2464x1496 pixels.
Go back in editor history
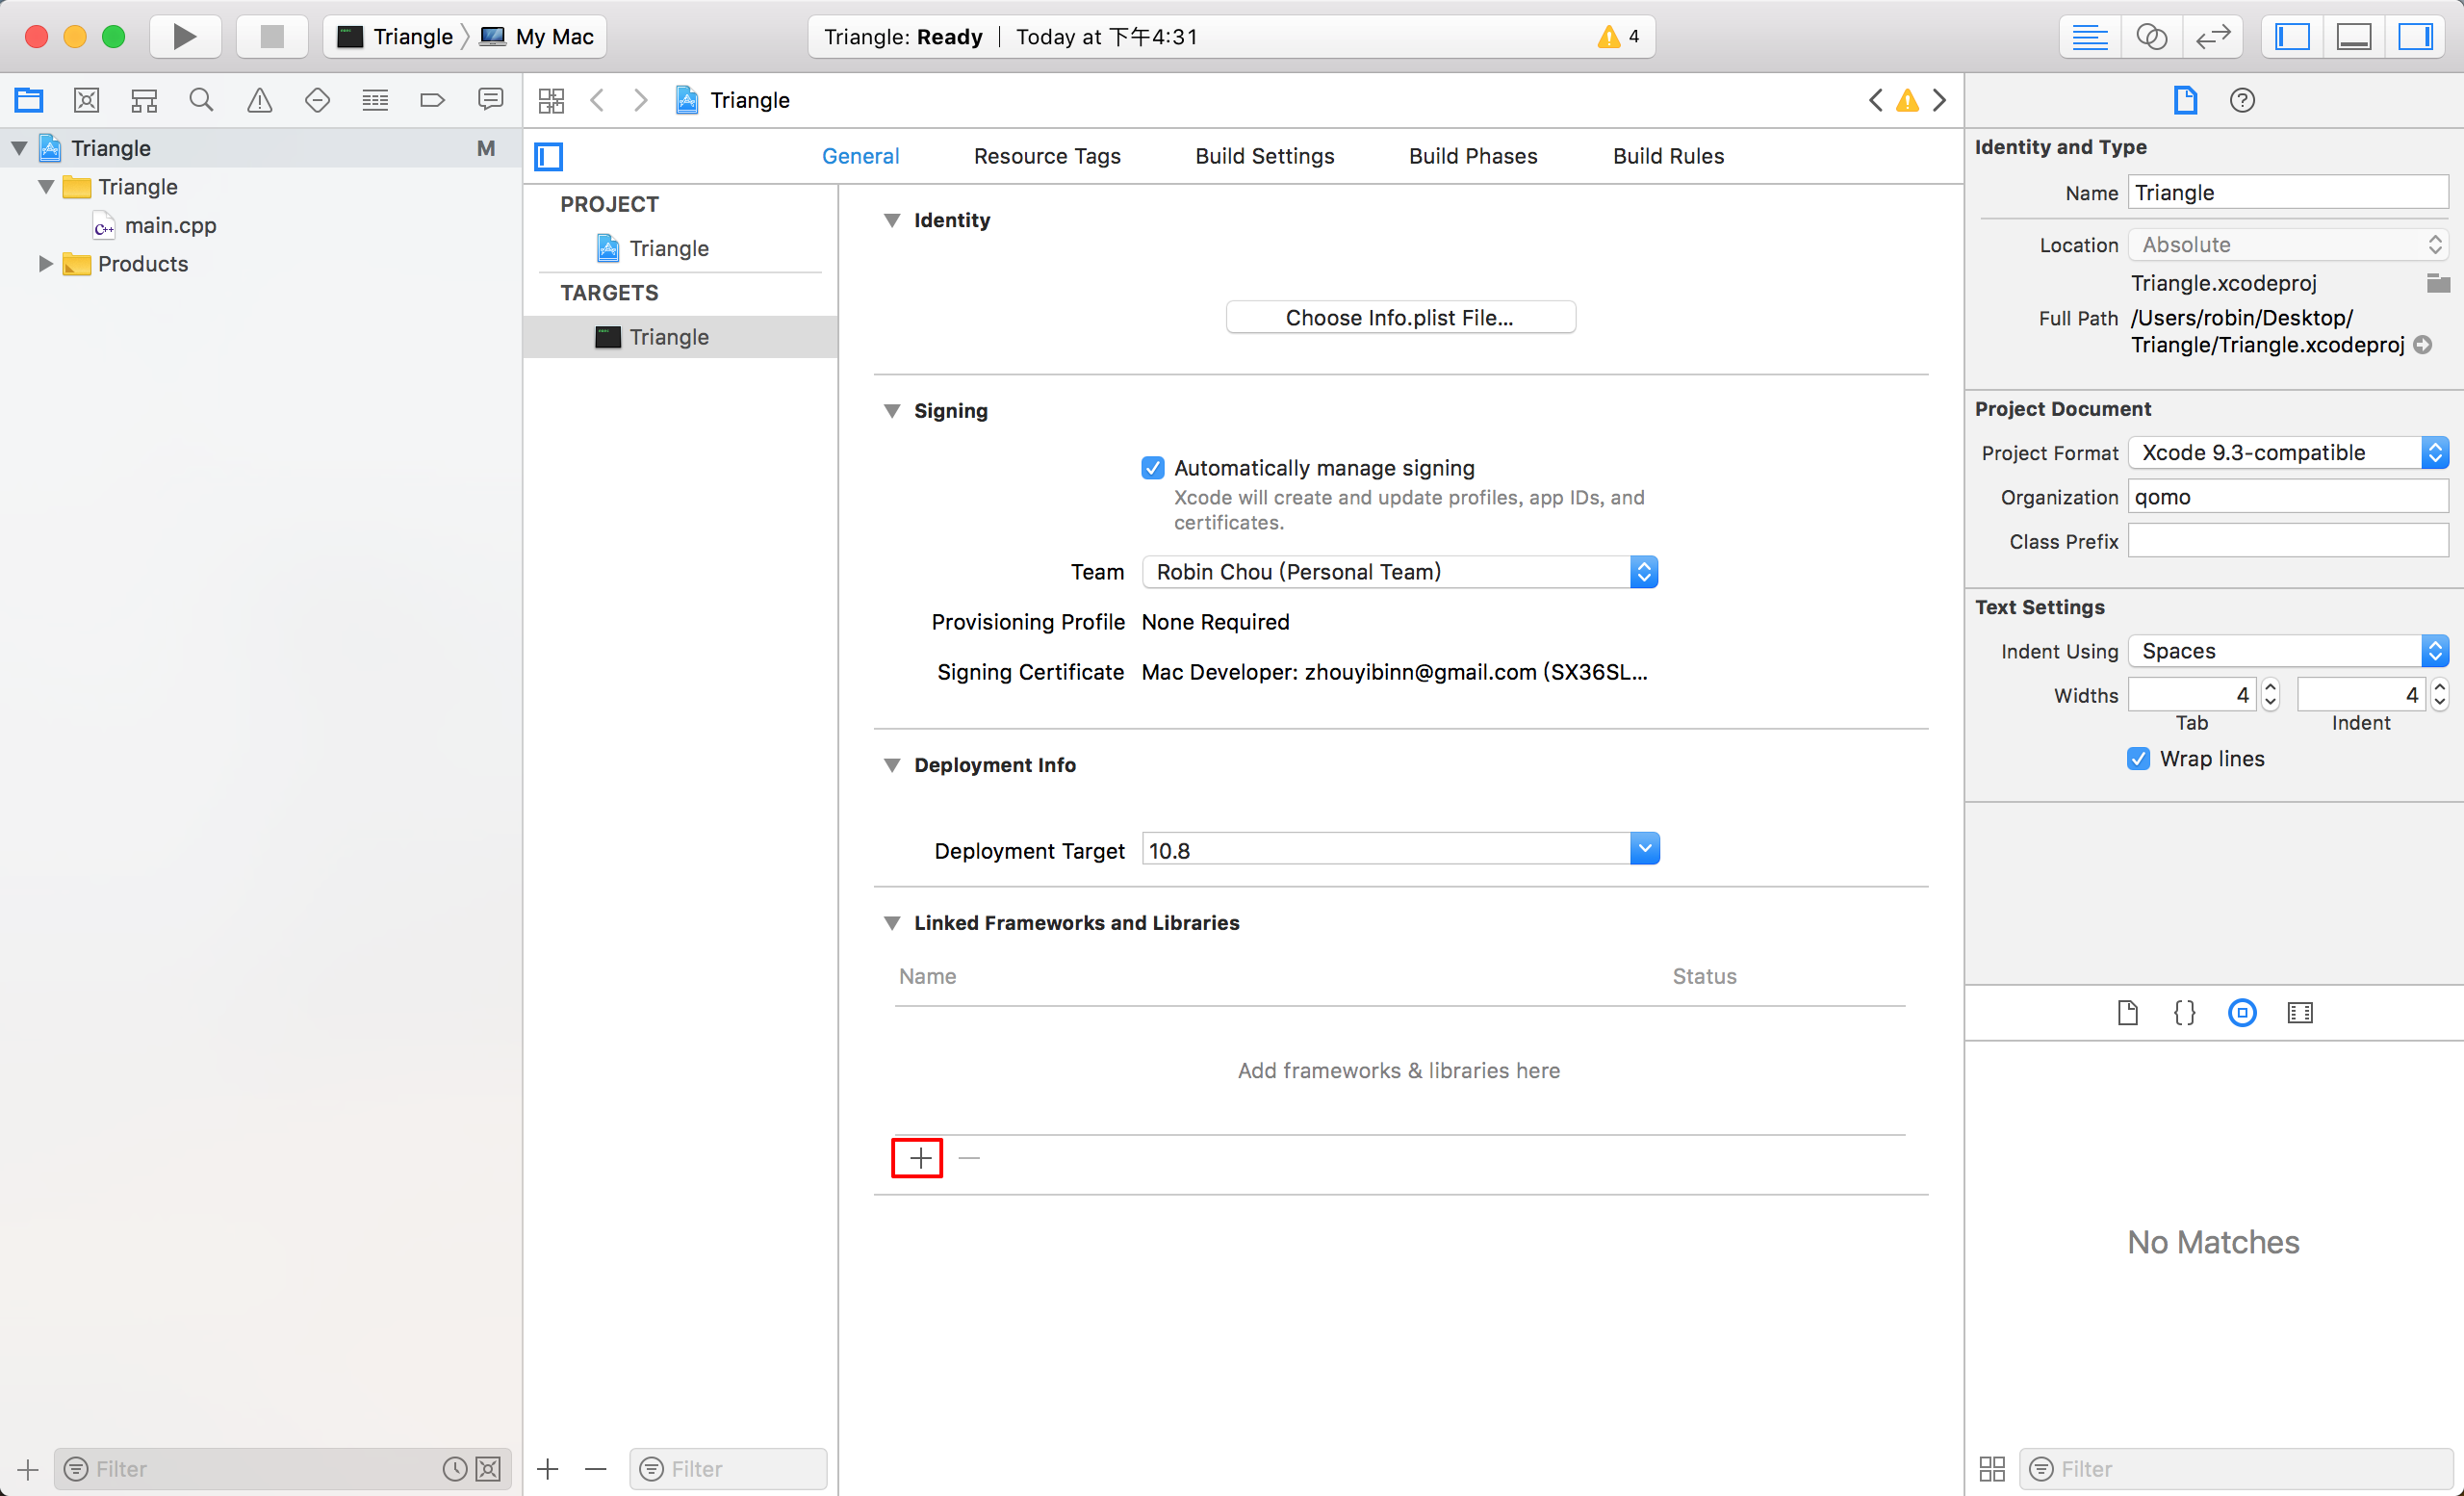597,100
